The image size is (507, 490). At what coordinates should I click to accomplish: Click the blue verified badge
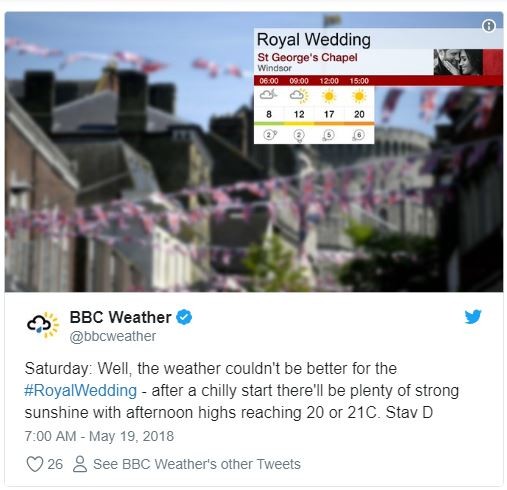pyautogui.click(x=184, y=317)
